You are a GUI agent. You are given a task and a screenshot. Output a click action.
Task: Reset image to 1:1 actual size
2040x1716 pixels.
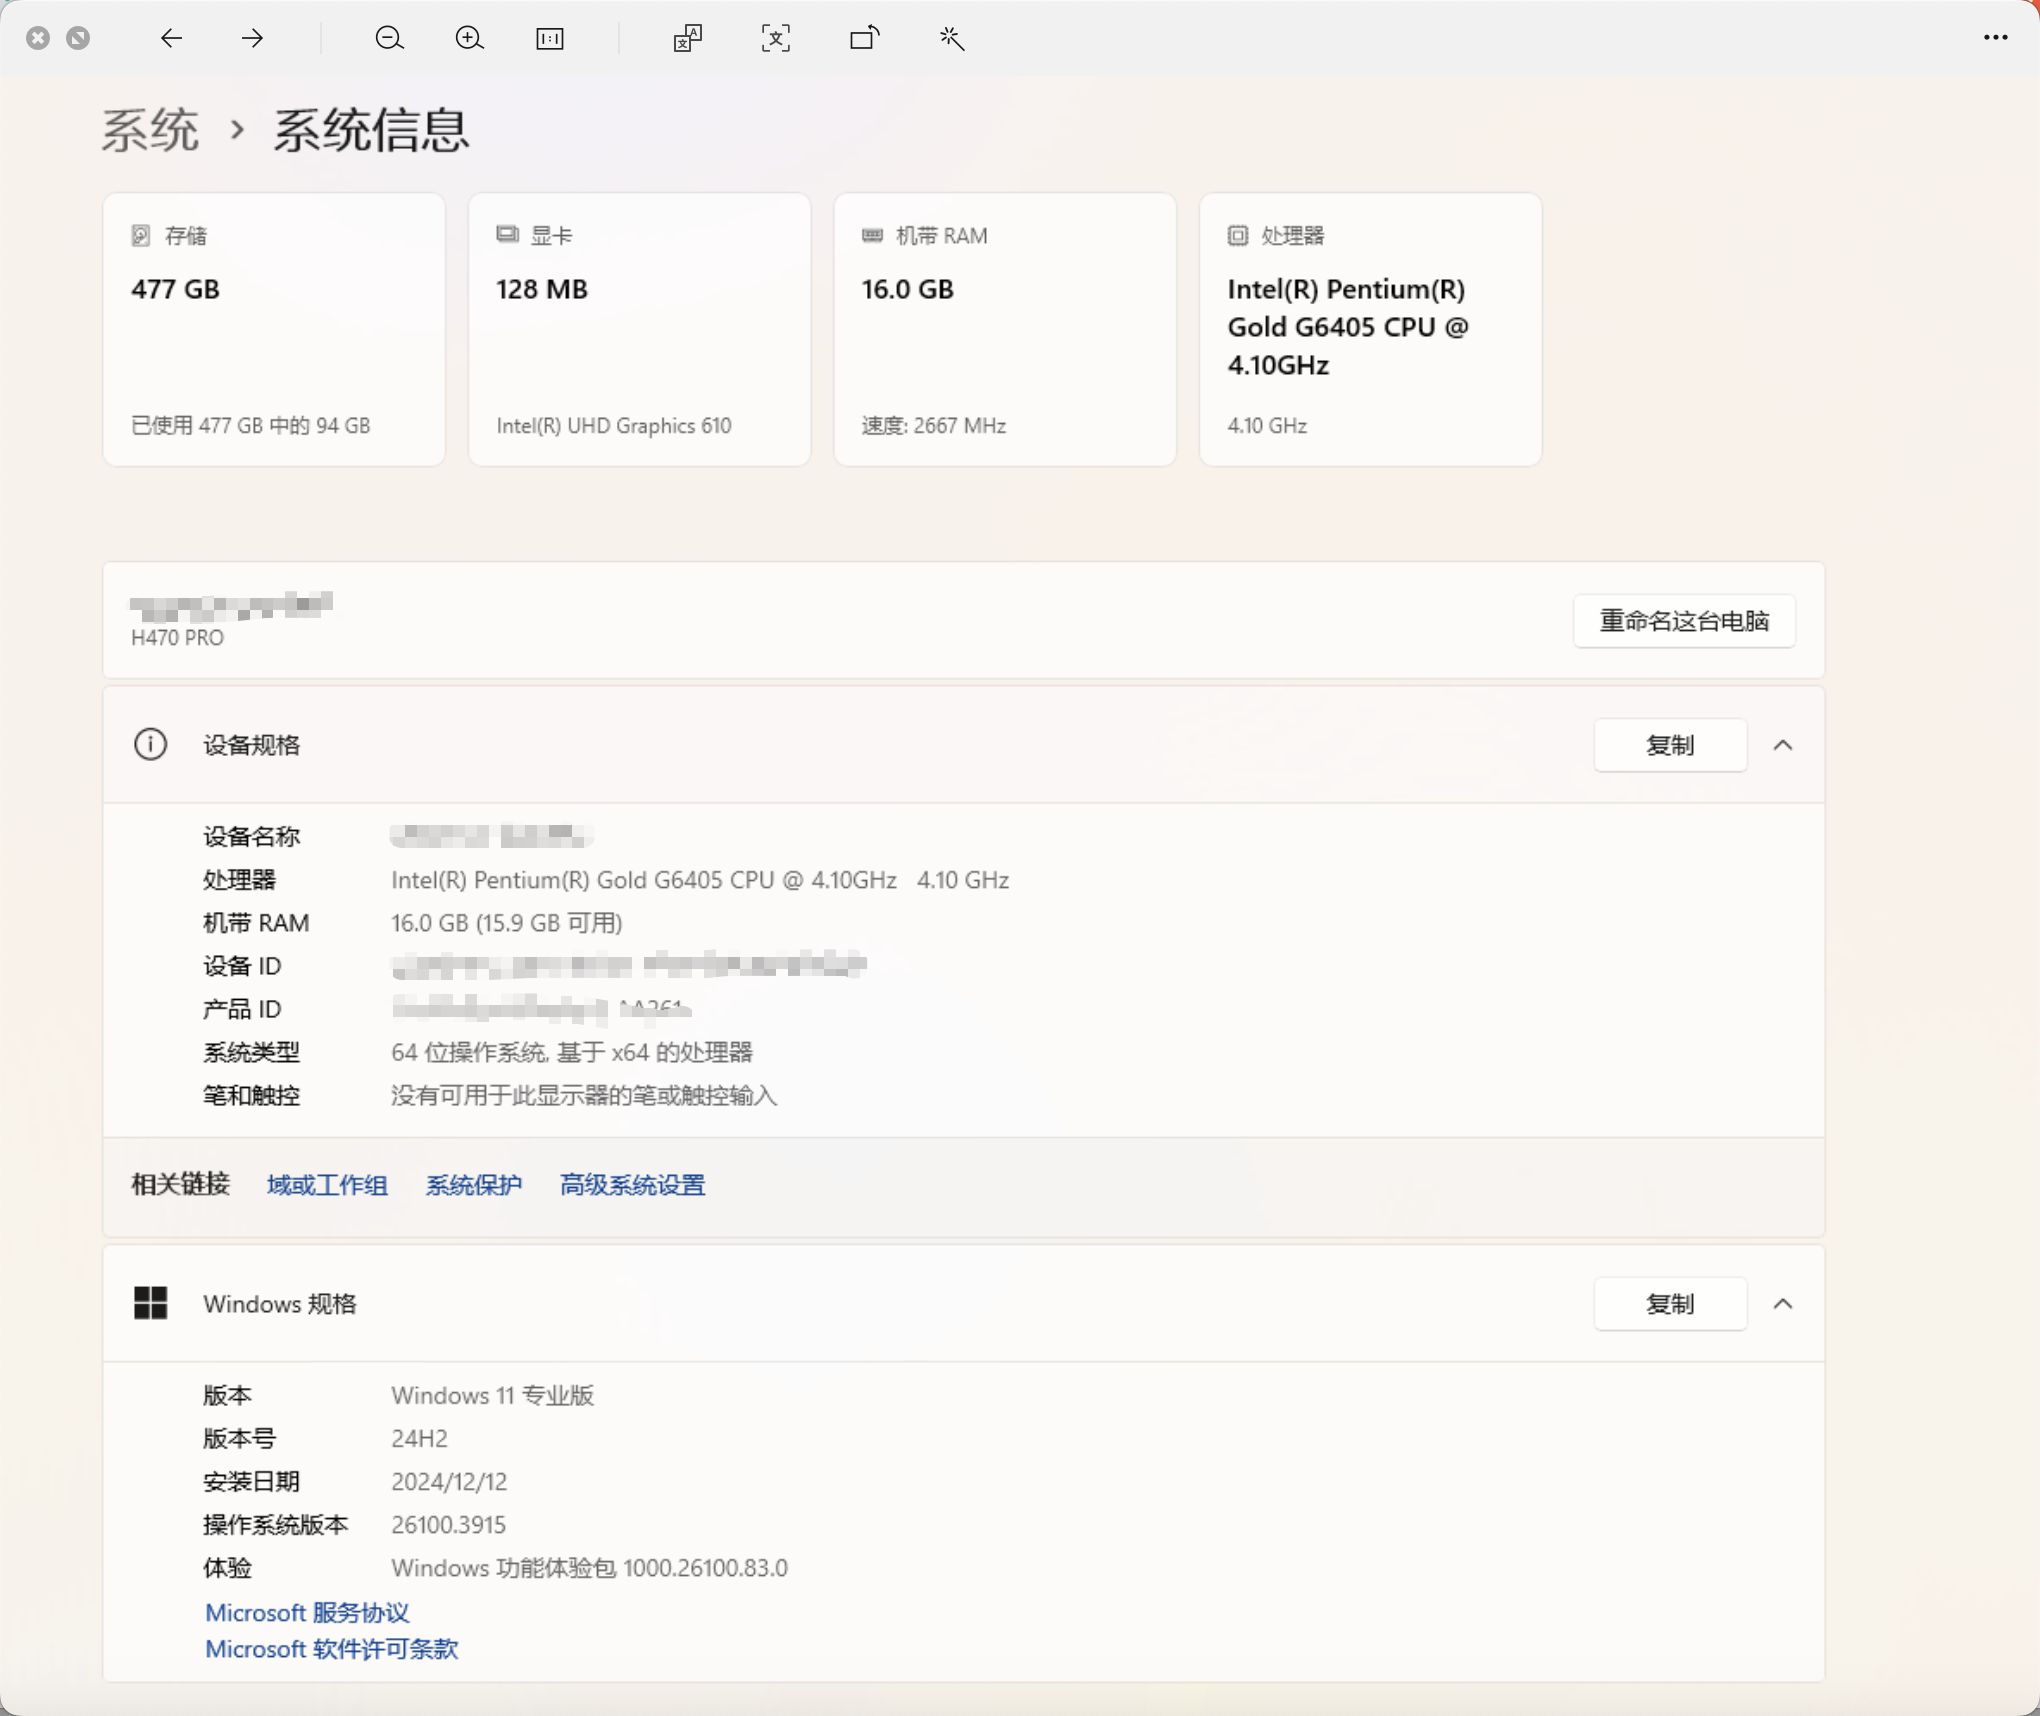550,38
